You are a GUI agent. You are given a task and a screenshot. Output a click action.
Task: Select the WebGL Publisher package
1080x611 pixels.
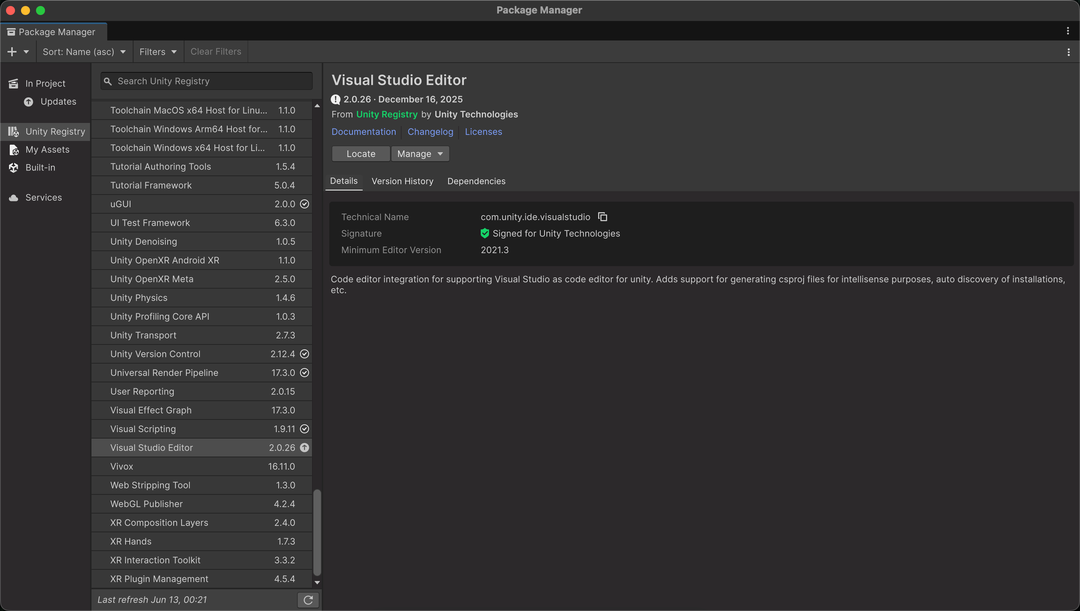[x=202, y=504]
